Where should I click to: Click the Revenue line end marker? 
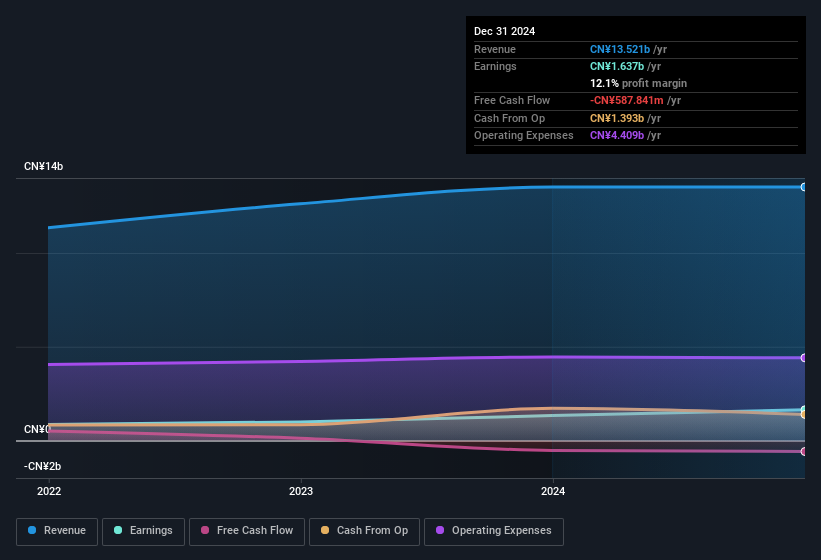click(x=804, y=187)
